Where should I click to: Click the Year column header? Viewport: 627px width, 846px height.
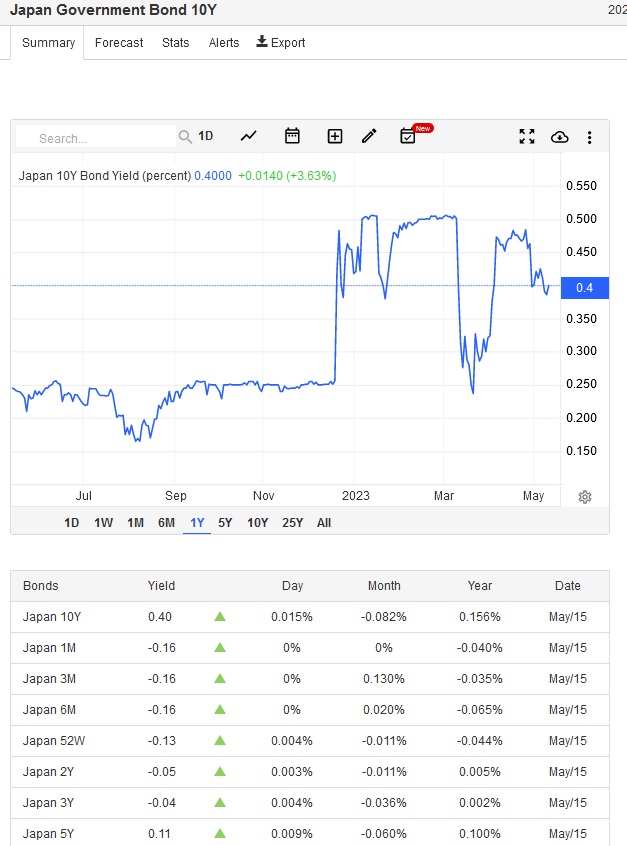tap(480, 585)
